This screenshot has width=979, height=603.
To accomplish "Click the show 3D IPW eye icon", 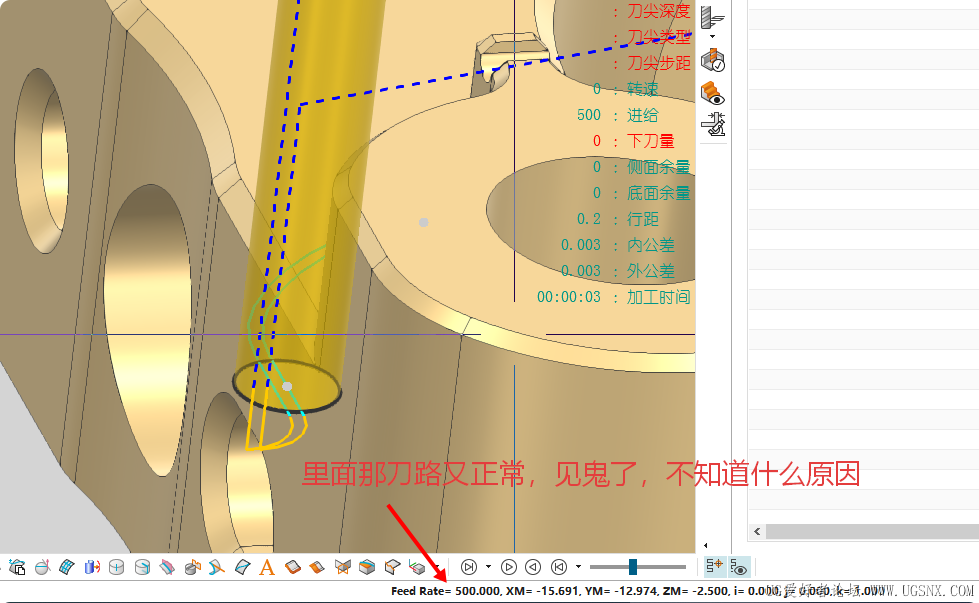I will [x=712, y=93].
